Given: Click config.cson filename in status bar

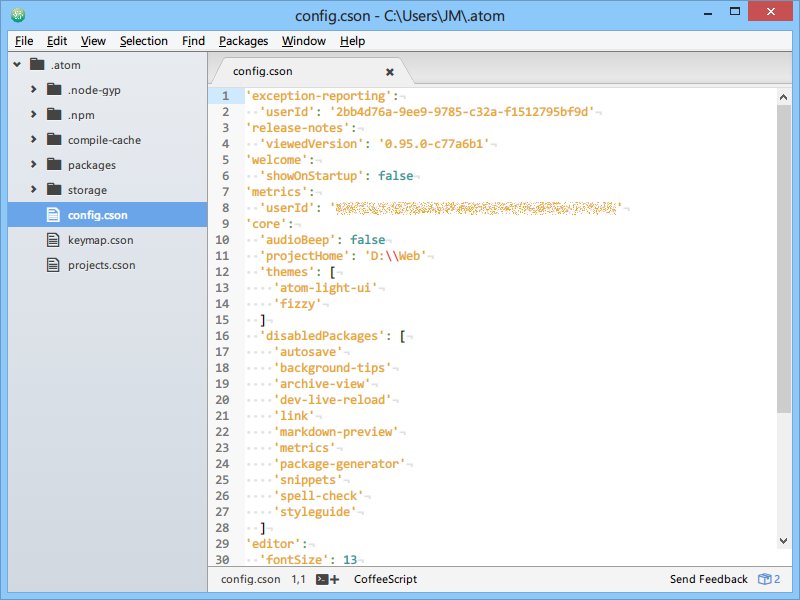Looking at the screenshot, I should click(251, 579).
